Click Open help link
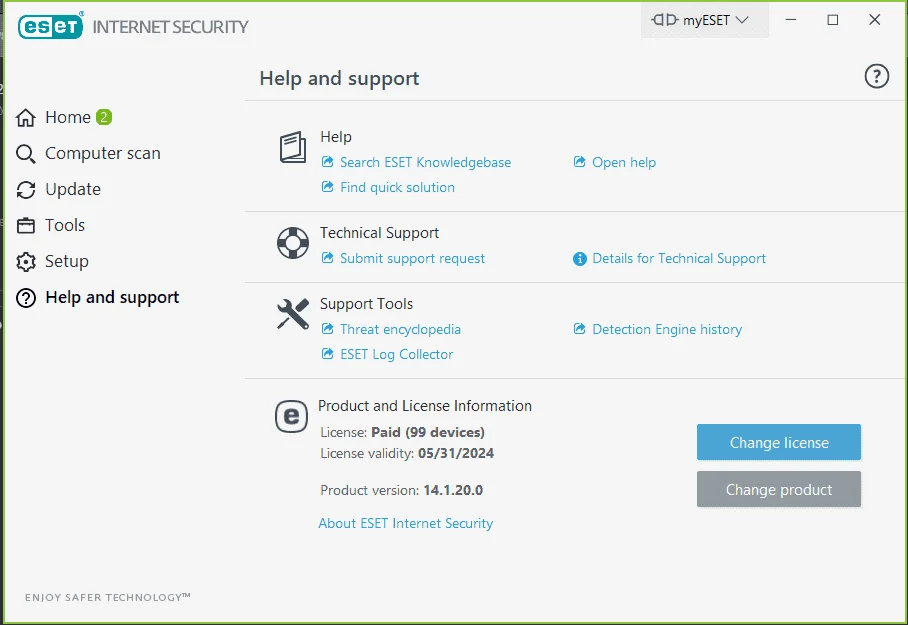The width and height of the screenshot is (908, 625). (x=624, y=162)
